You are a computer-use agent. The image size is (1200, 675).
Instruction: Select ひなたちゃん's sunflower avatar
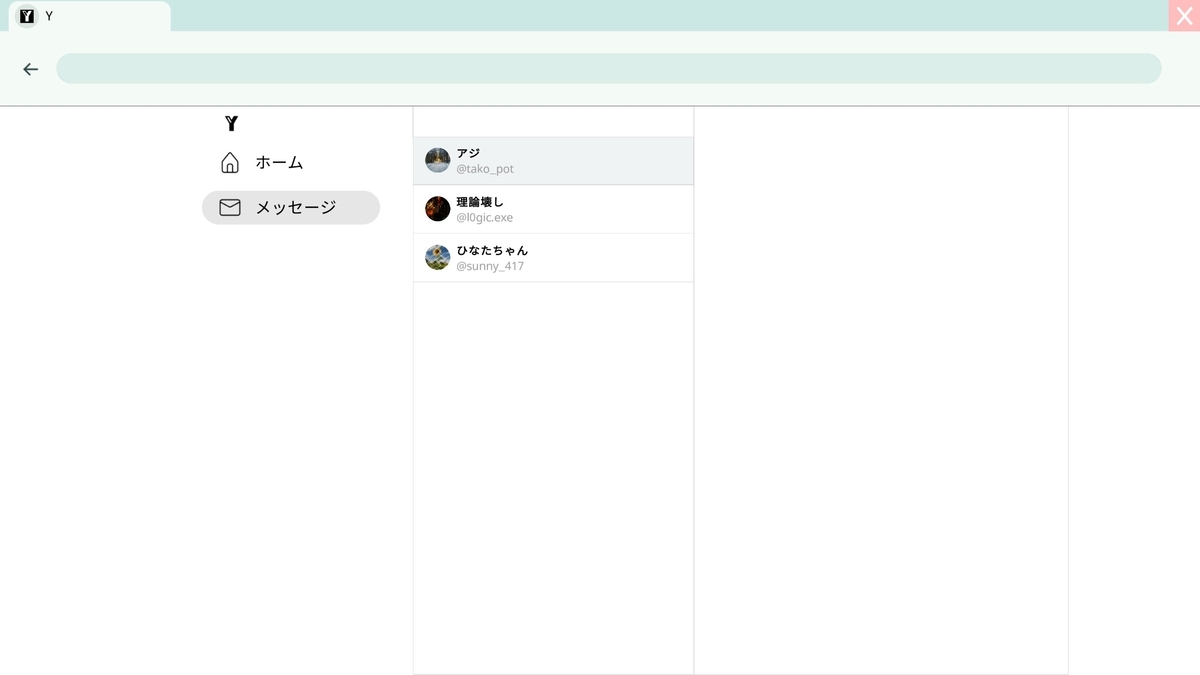click(437, 257)
